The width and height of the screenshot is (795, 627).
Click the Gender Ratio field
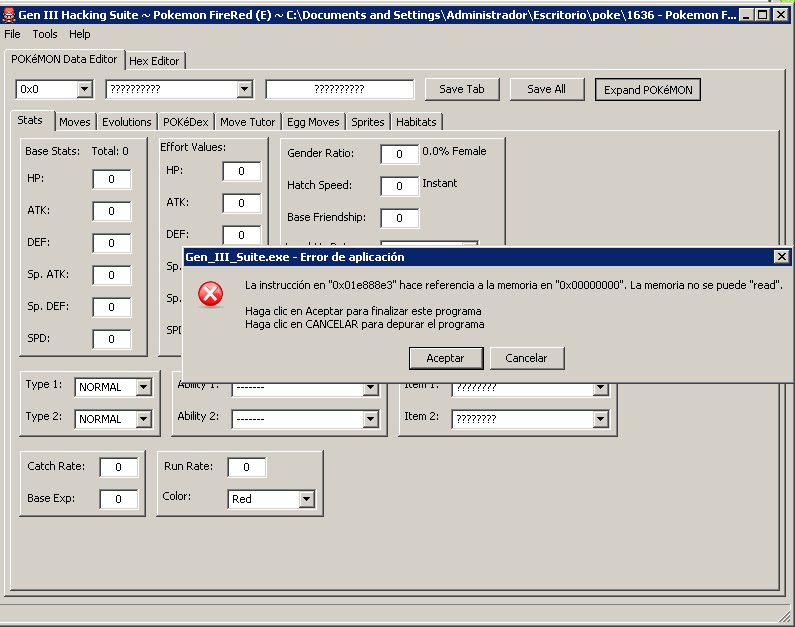(x=400, y=154)
